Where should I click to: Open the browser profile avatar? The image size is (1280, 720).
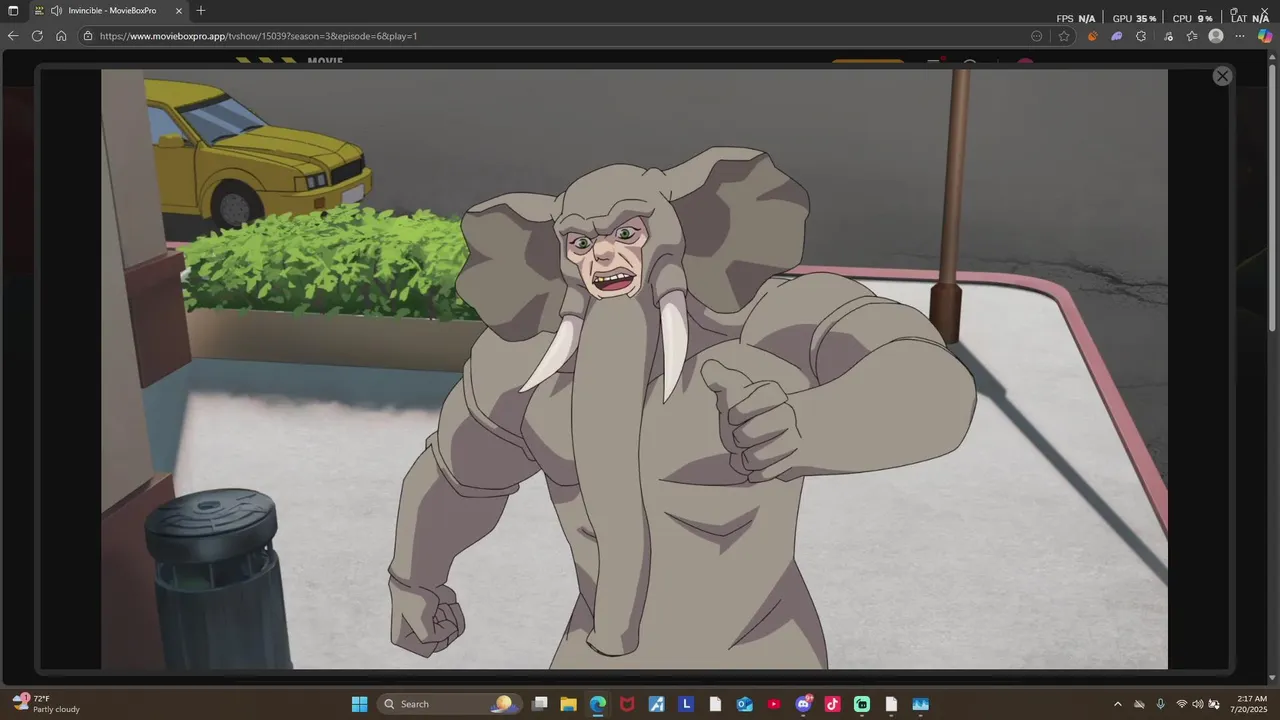click(x=1216, y=36)
